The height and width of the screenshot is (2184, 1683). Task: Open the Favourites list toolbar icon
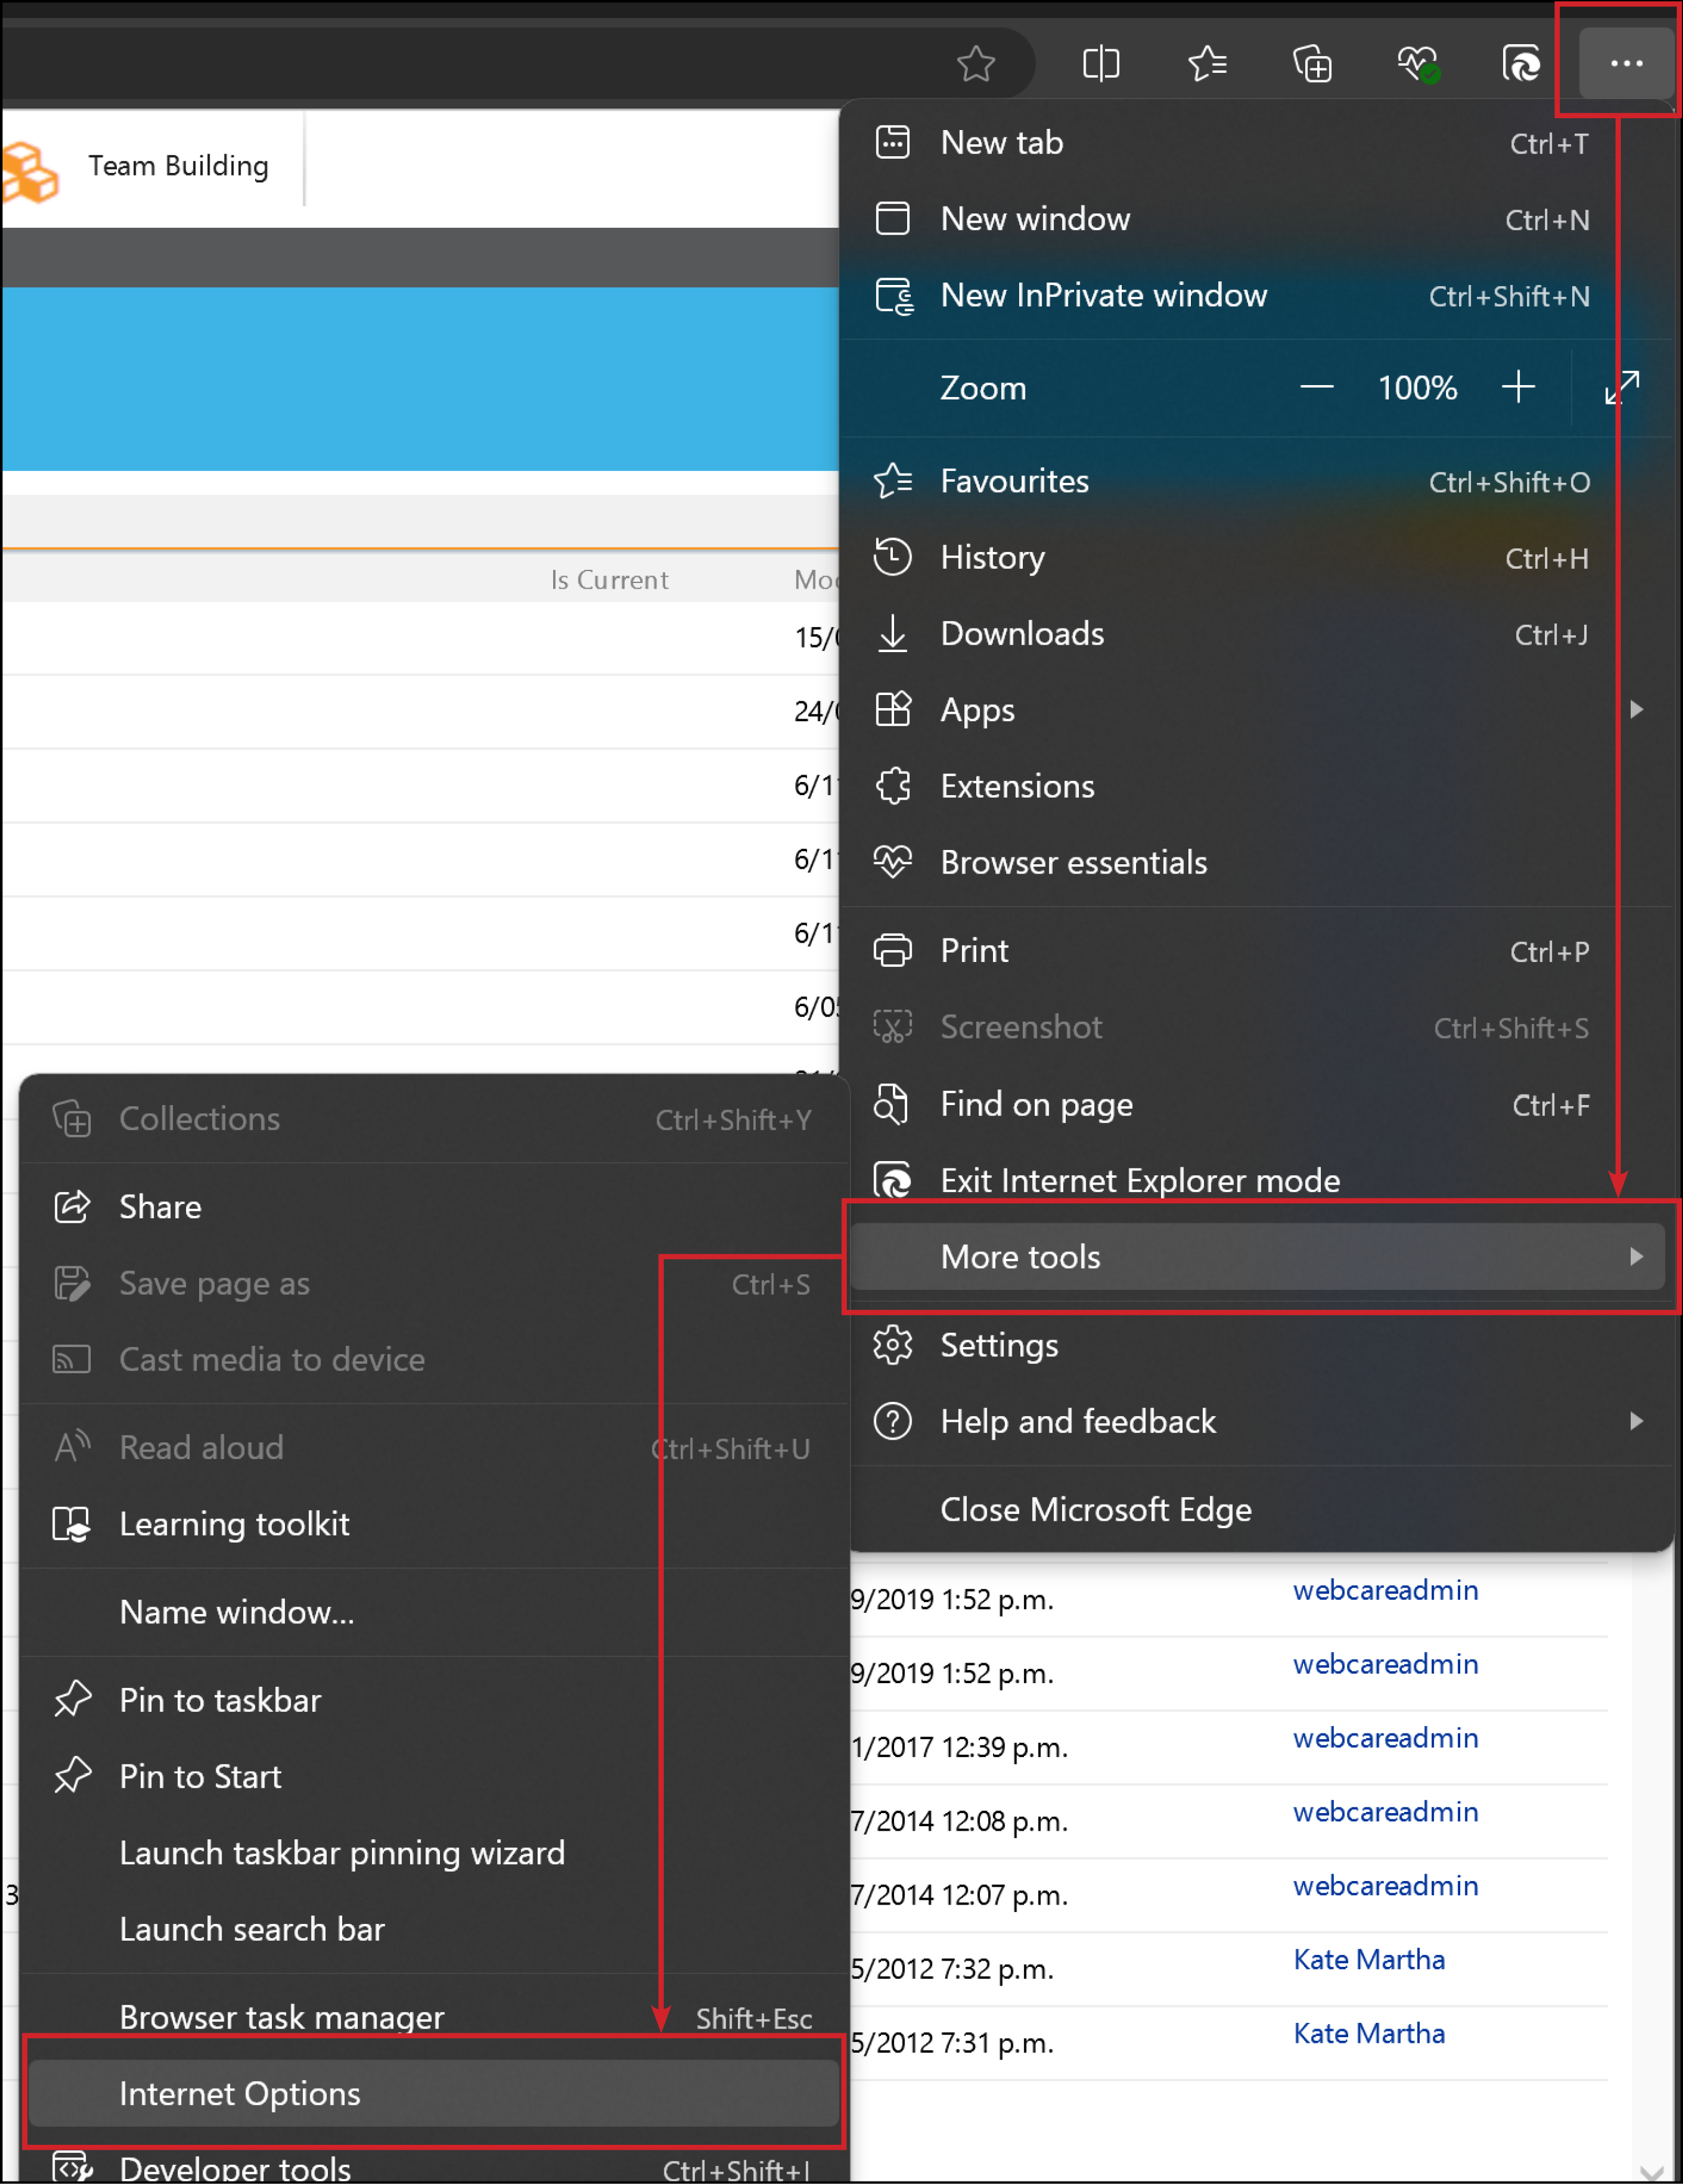coord(1207,65)
